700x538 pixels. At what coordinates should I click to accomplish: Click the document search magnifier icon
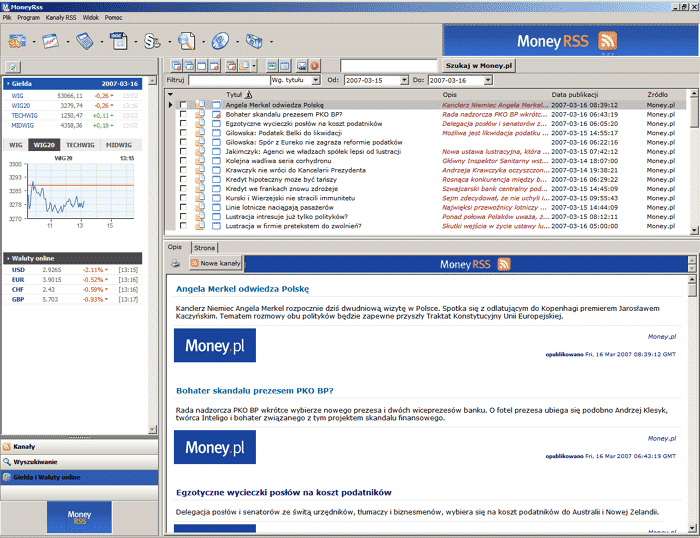click(187, 41)
